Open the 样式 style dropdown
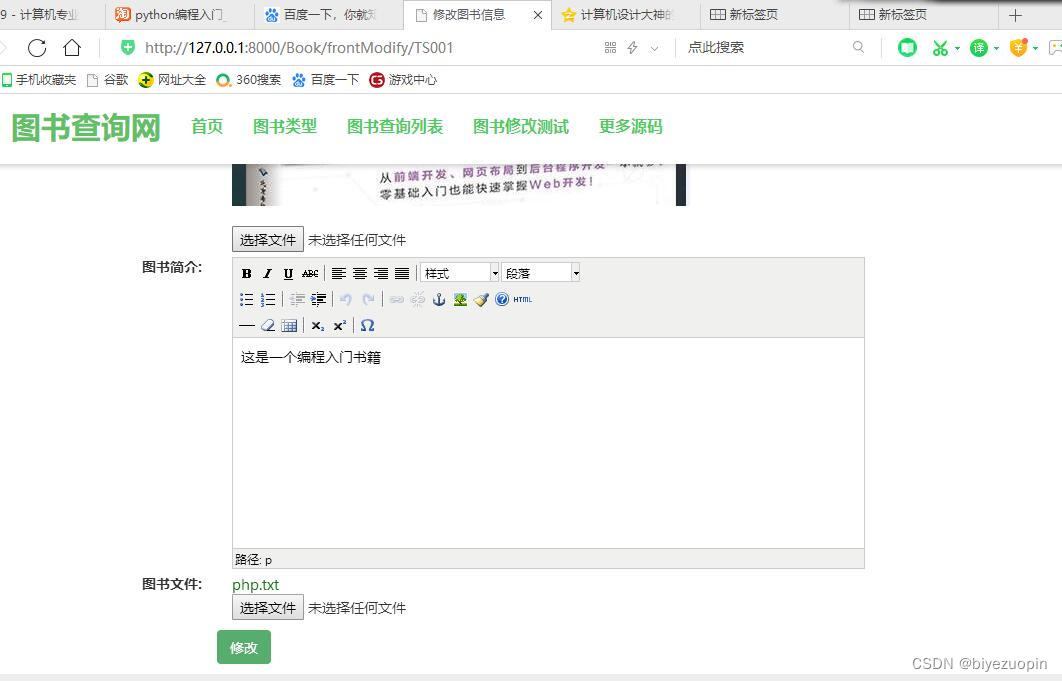The width and height of the screenshot is (1062, 681). 460,272
